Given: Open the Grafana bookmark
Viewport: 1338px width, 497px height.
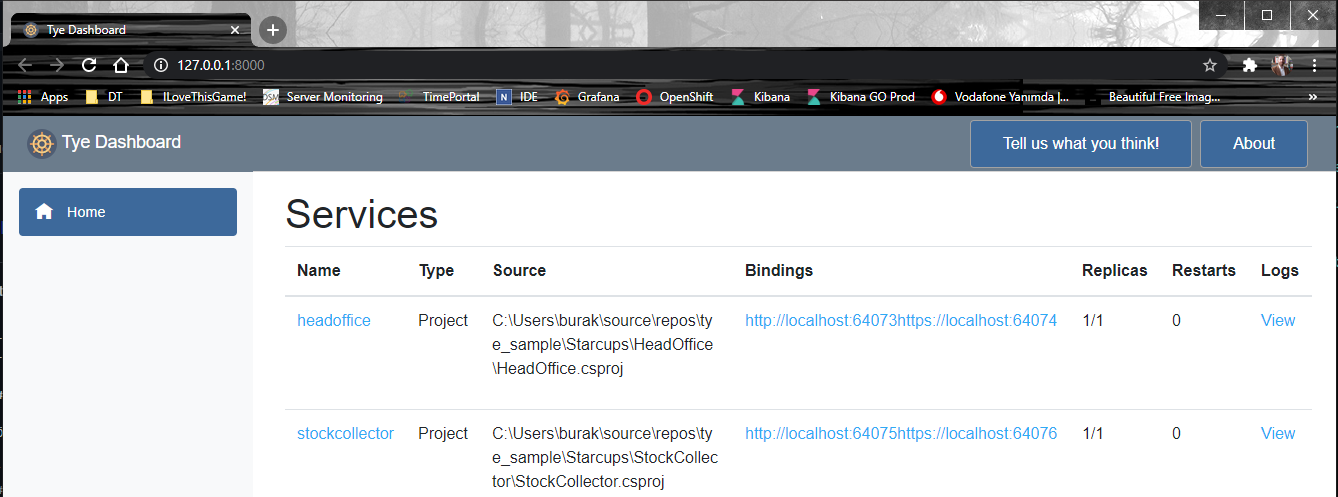Looking at the screenshot, I should coord(587,97).
